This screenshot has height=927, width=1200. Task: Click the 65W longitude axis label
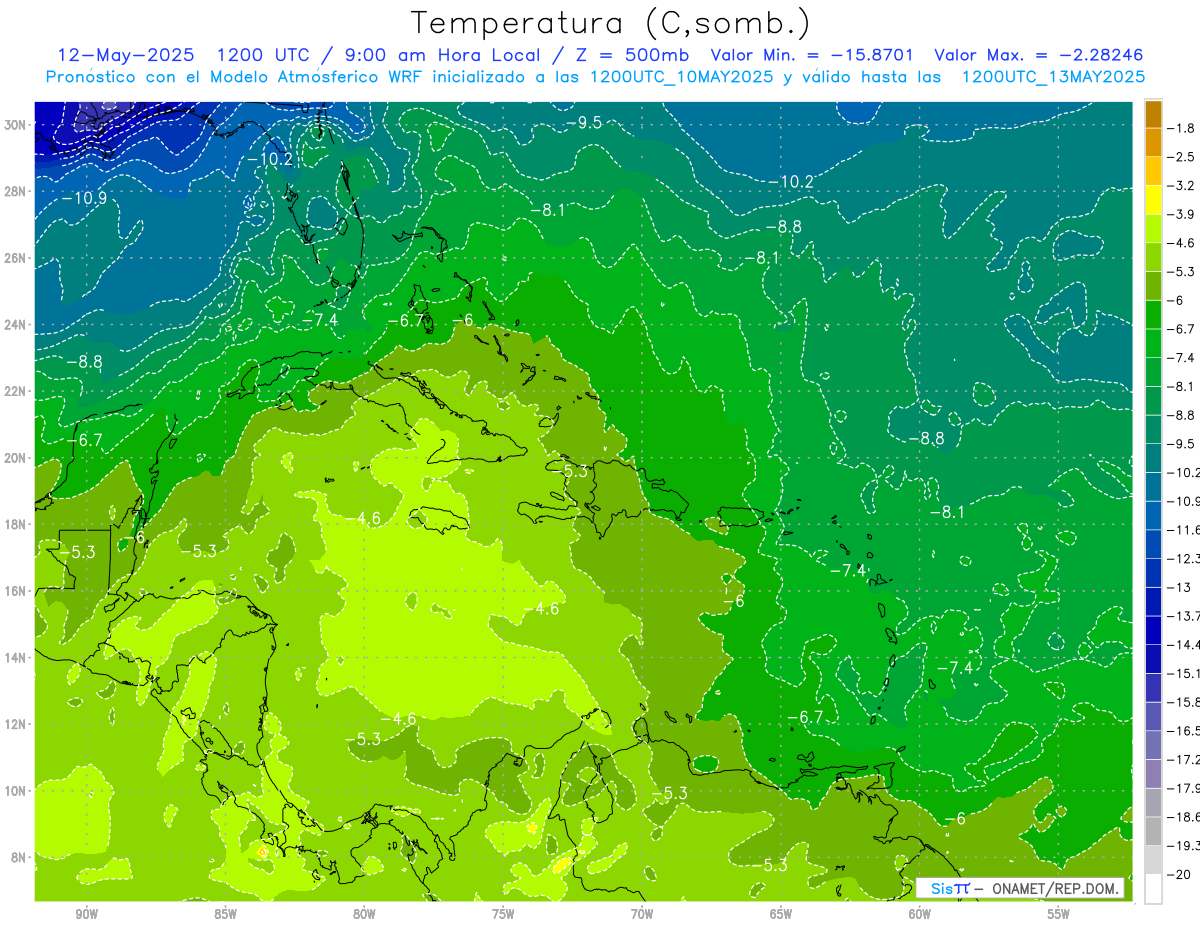781,914
